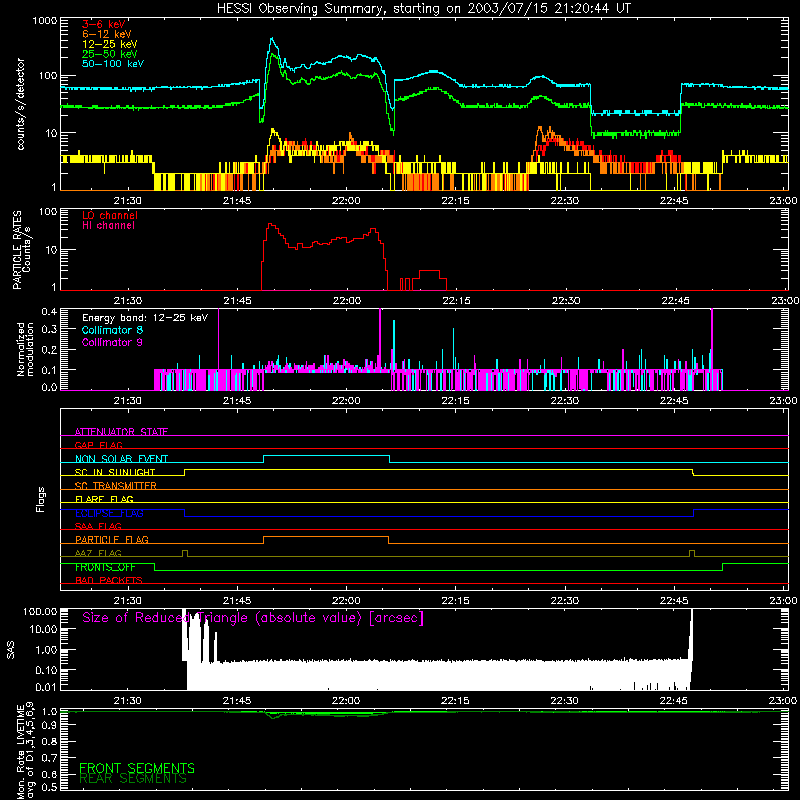
Task: Click the 22:30 tick under the modulation plot
Action: (565, 401)
